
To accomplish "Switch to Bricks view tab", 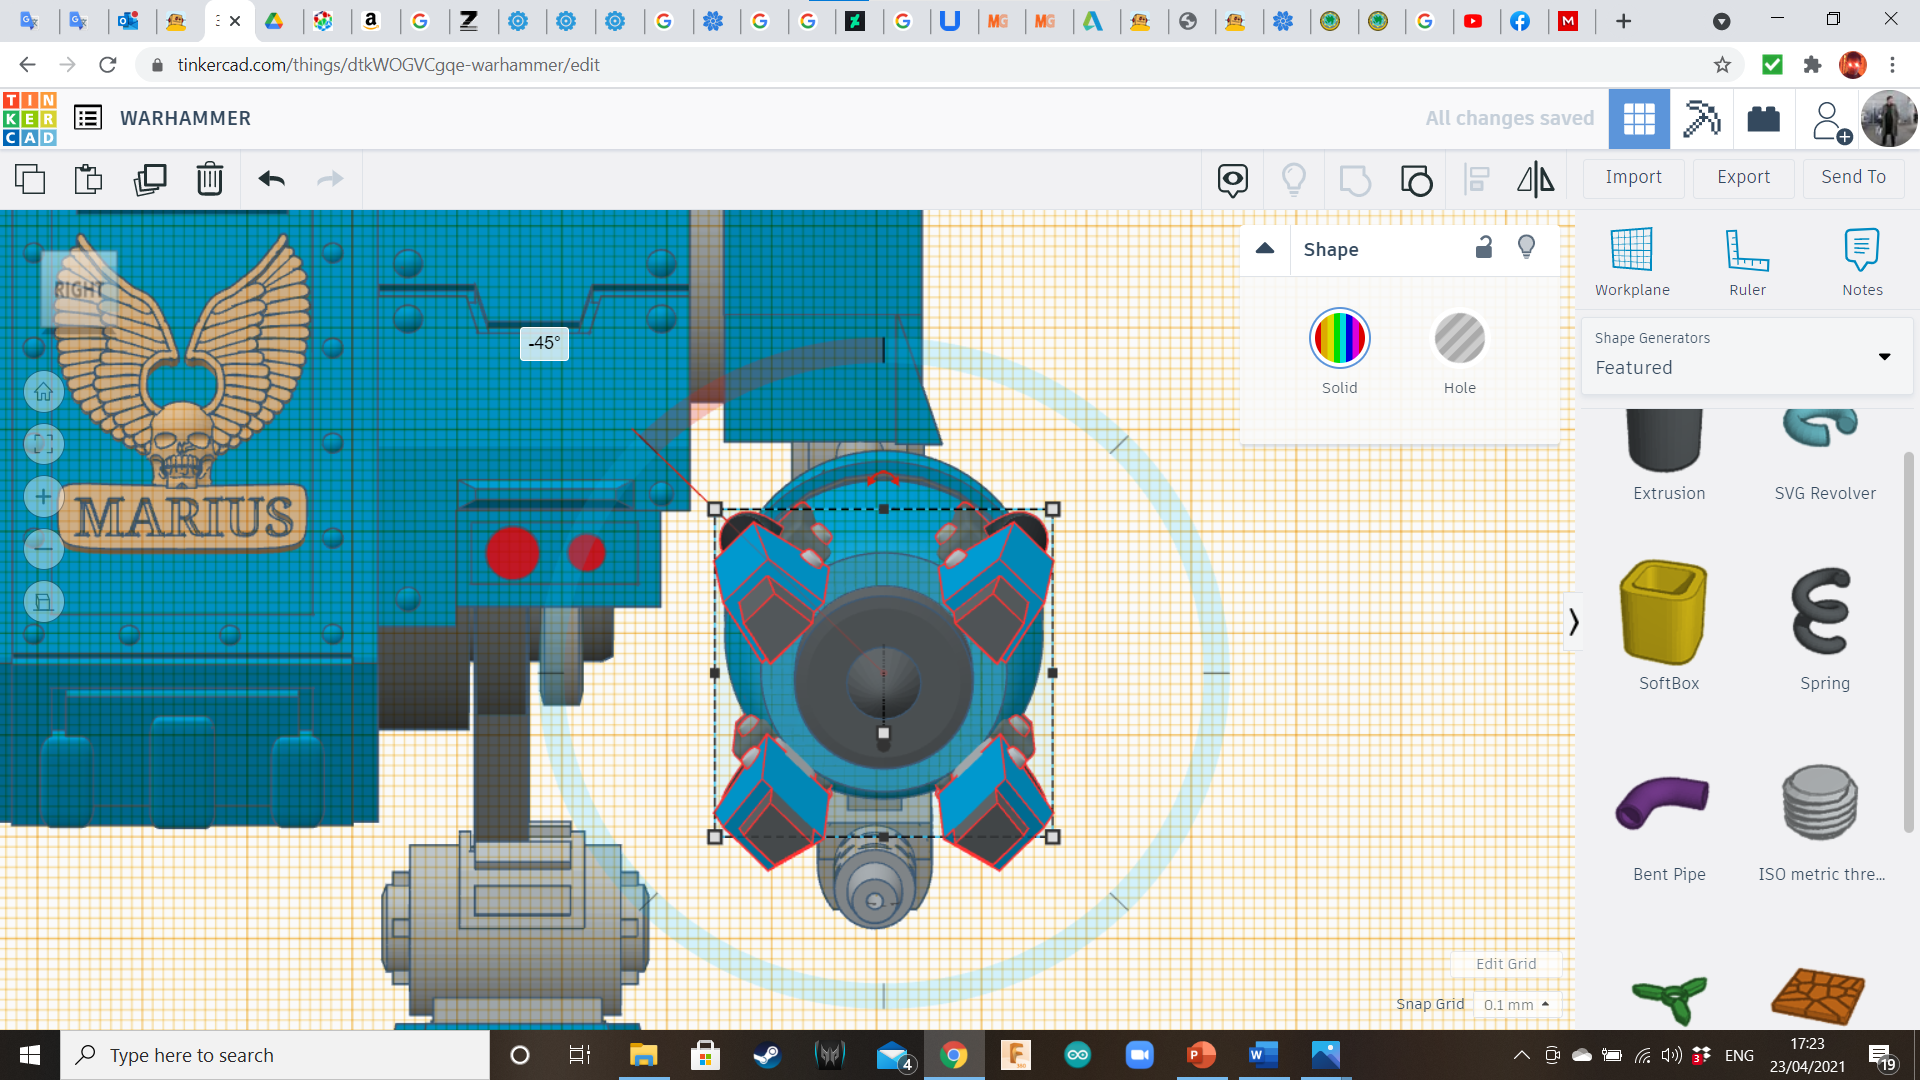I will (x=1763, y=119).
